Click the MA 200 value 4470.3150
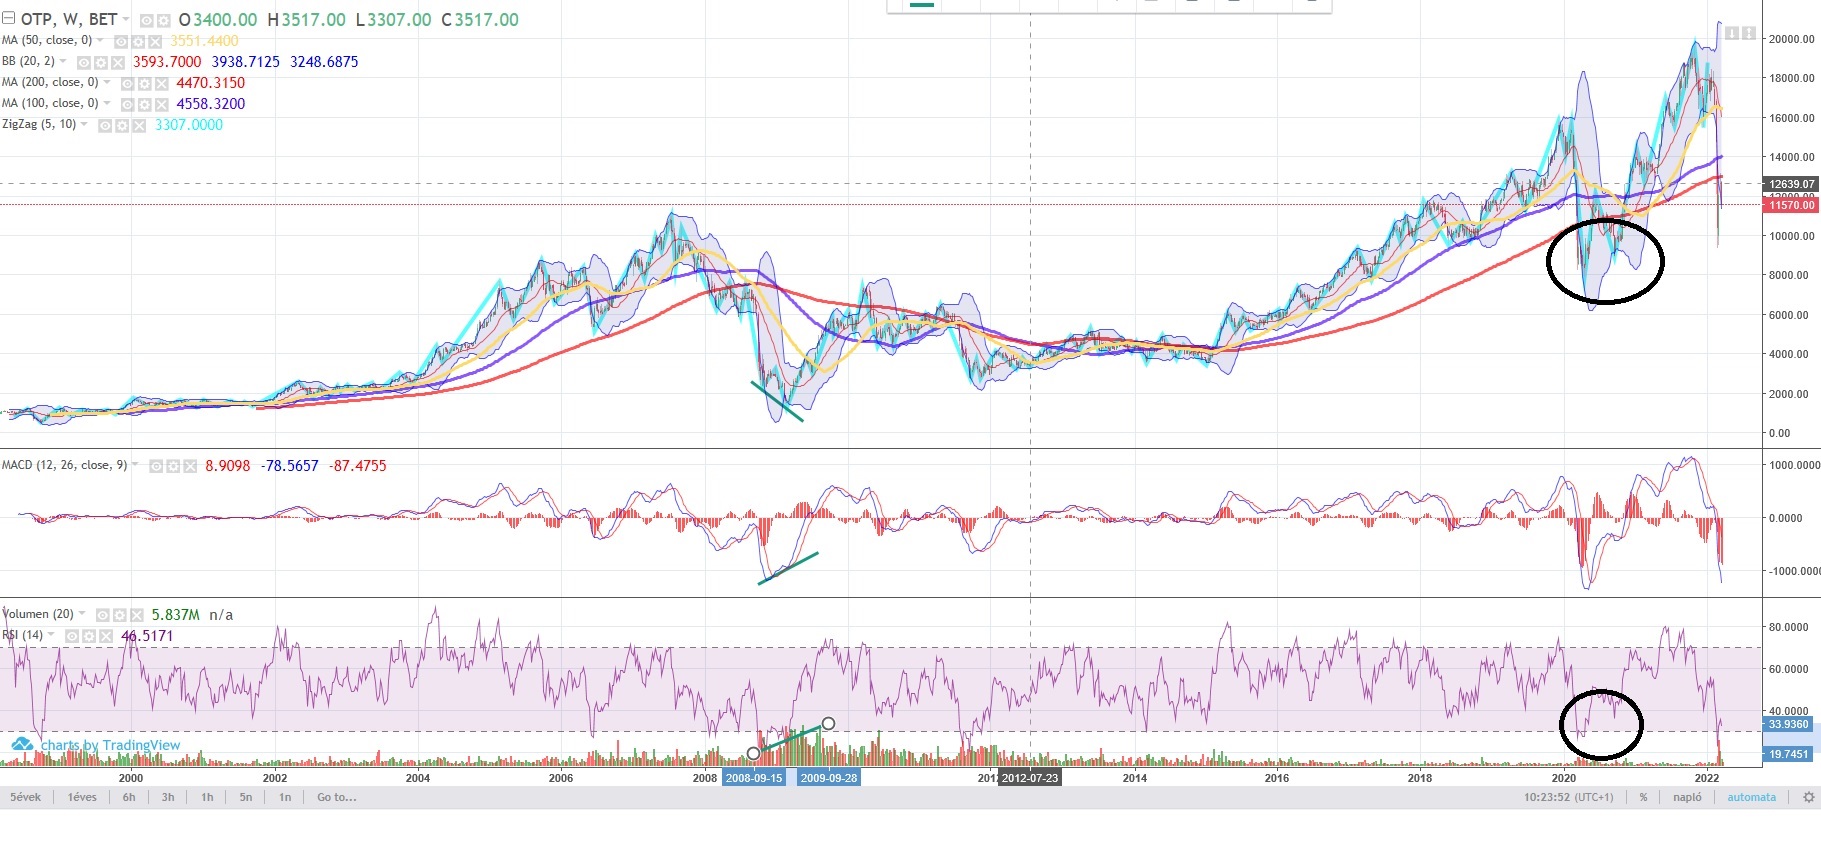The height and width of the screenshot is (844, 1821). pos(210,83)
